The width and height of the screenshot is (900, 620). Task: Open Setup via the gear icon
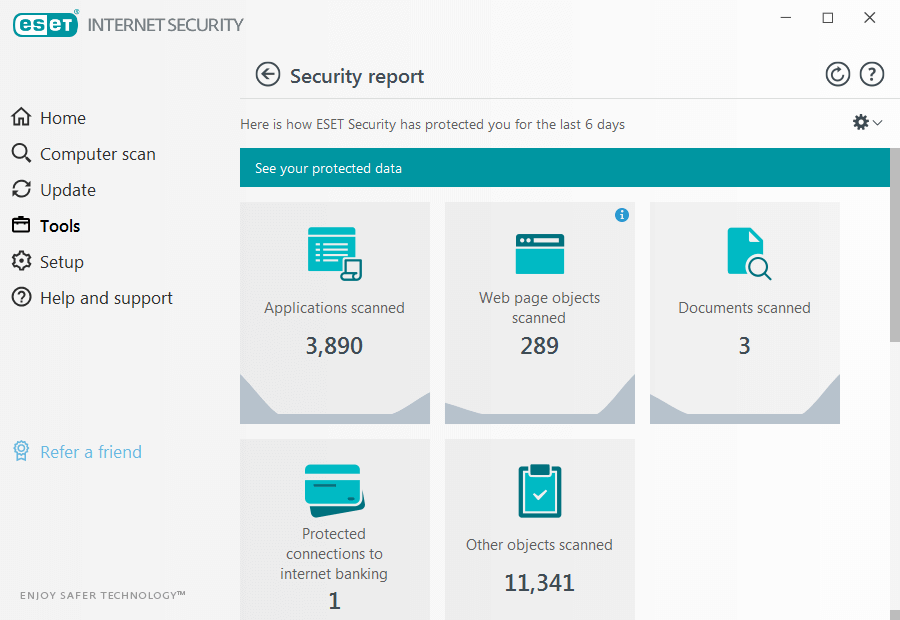[20, 261]
